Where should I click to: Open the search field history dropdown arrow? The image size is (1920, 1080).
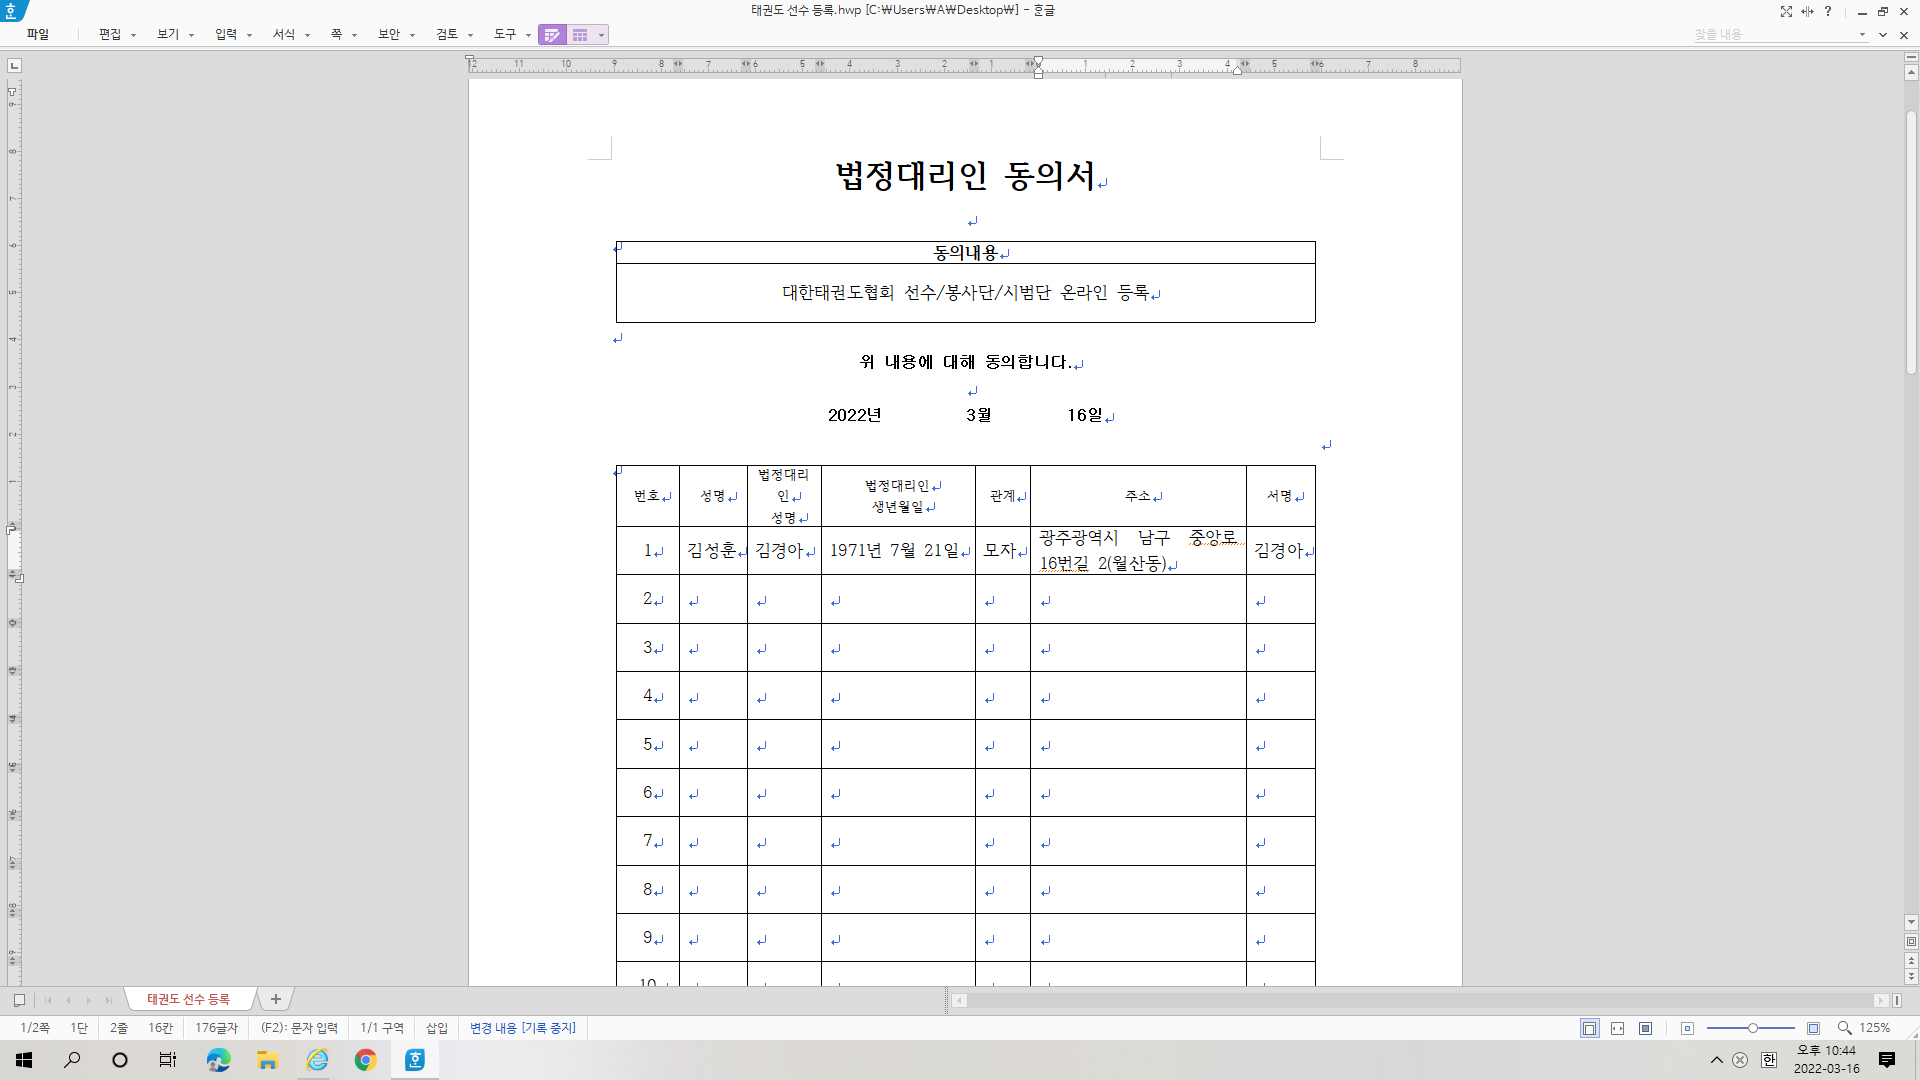(1862, 34)
